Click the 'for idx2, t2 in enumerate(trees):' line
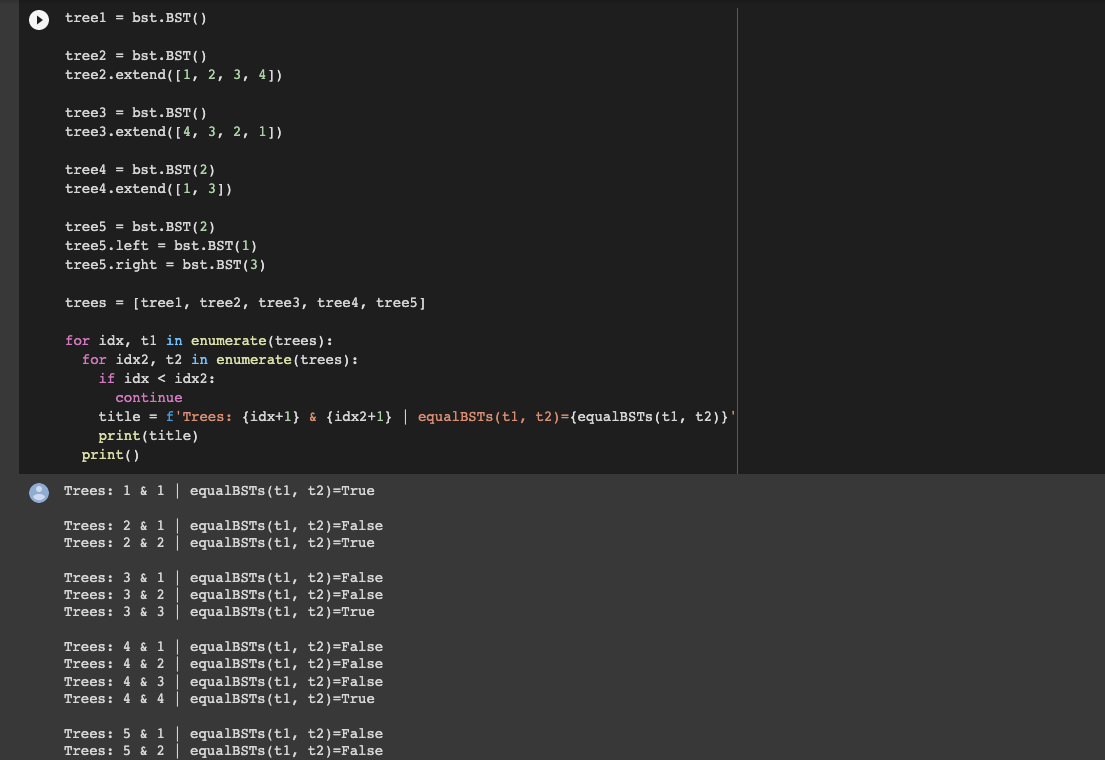 (220, 360)
